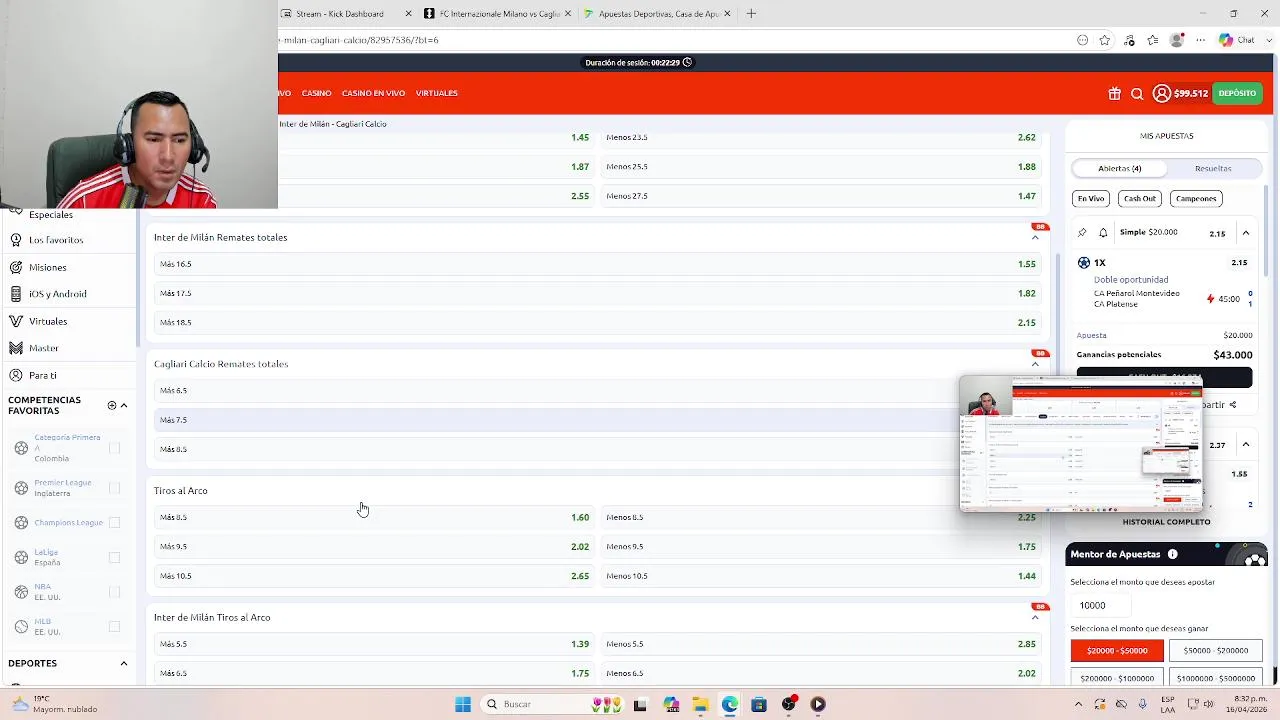Toggle the Champions League checkbox
The width and height of the screenshot is (1280, 720).
coord(114,522)
